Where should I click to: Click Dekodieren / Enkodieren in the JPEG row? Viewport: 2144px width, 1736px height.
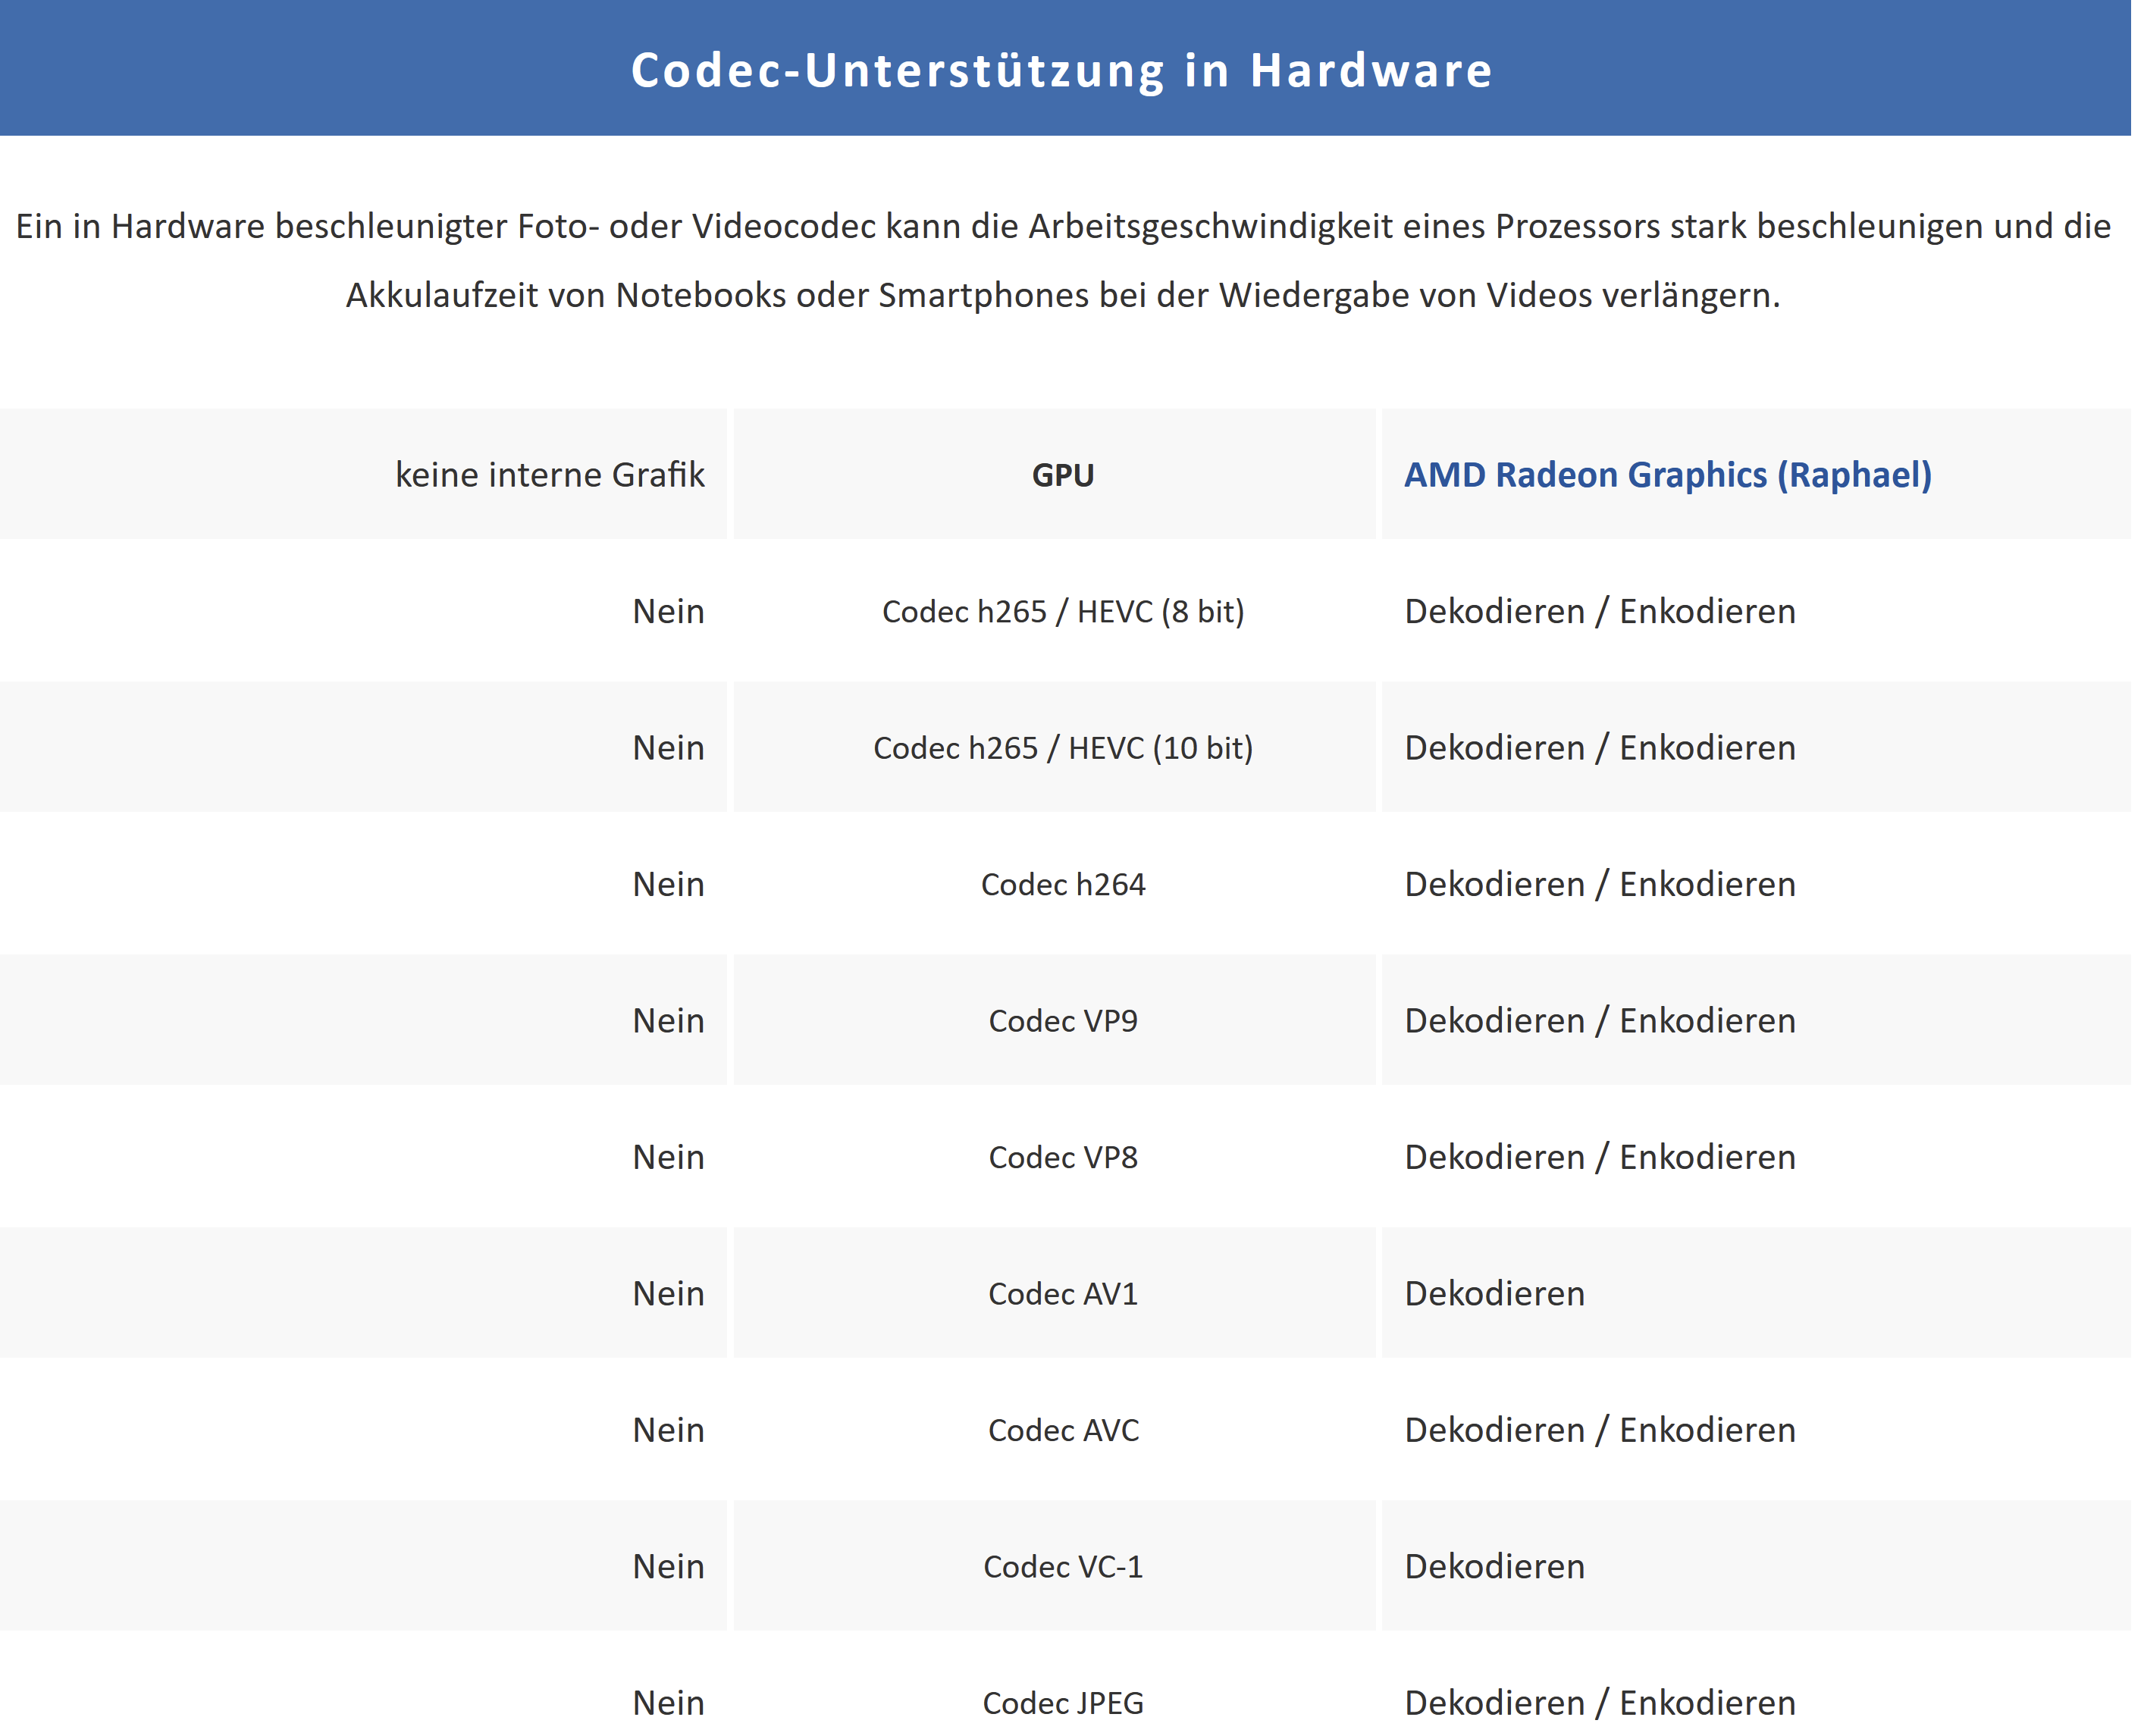[x=1599, y=1703]
